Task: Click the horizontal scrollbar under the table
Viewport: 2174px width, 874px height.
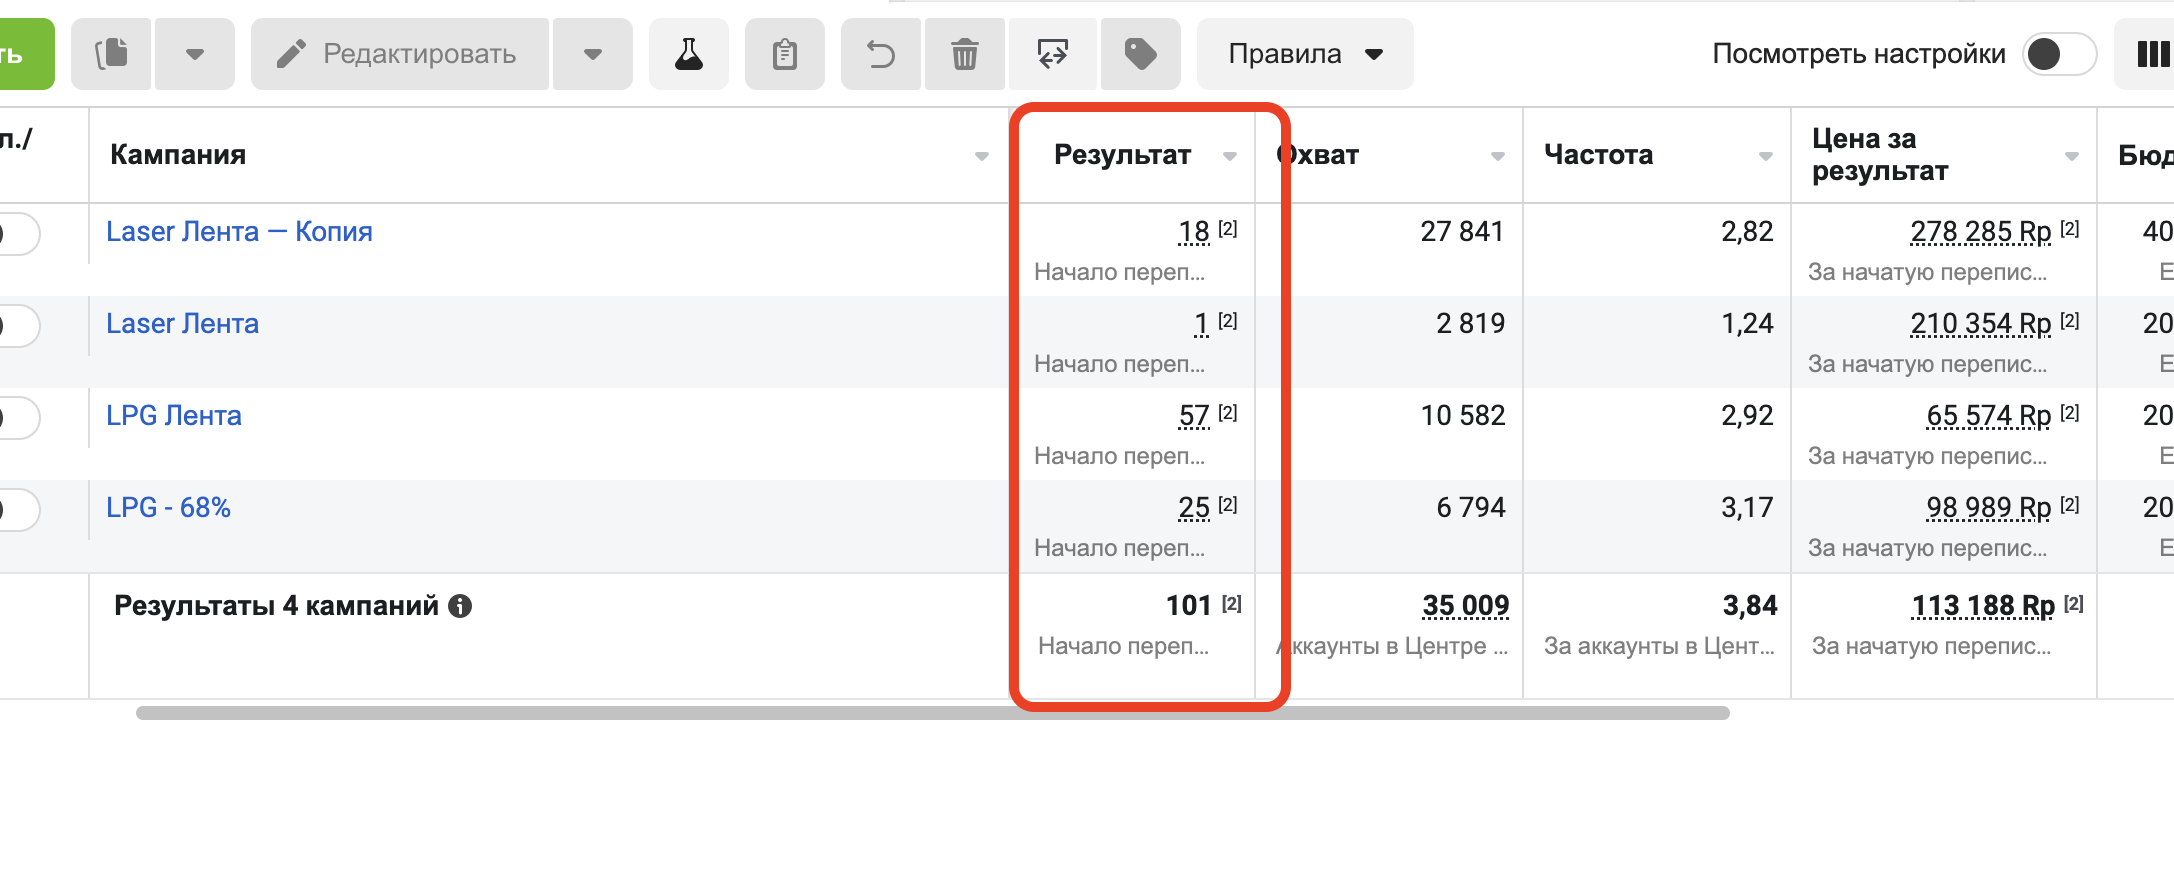Action: point(932,713)
